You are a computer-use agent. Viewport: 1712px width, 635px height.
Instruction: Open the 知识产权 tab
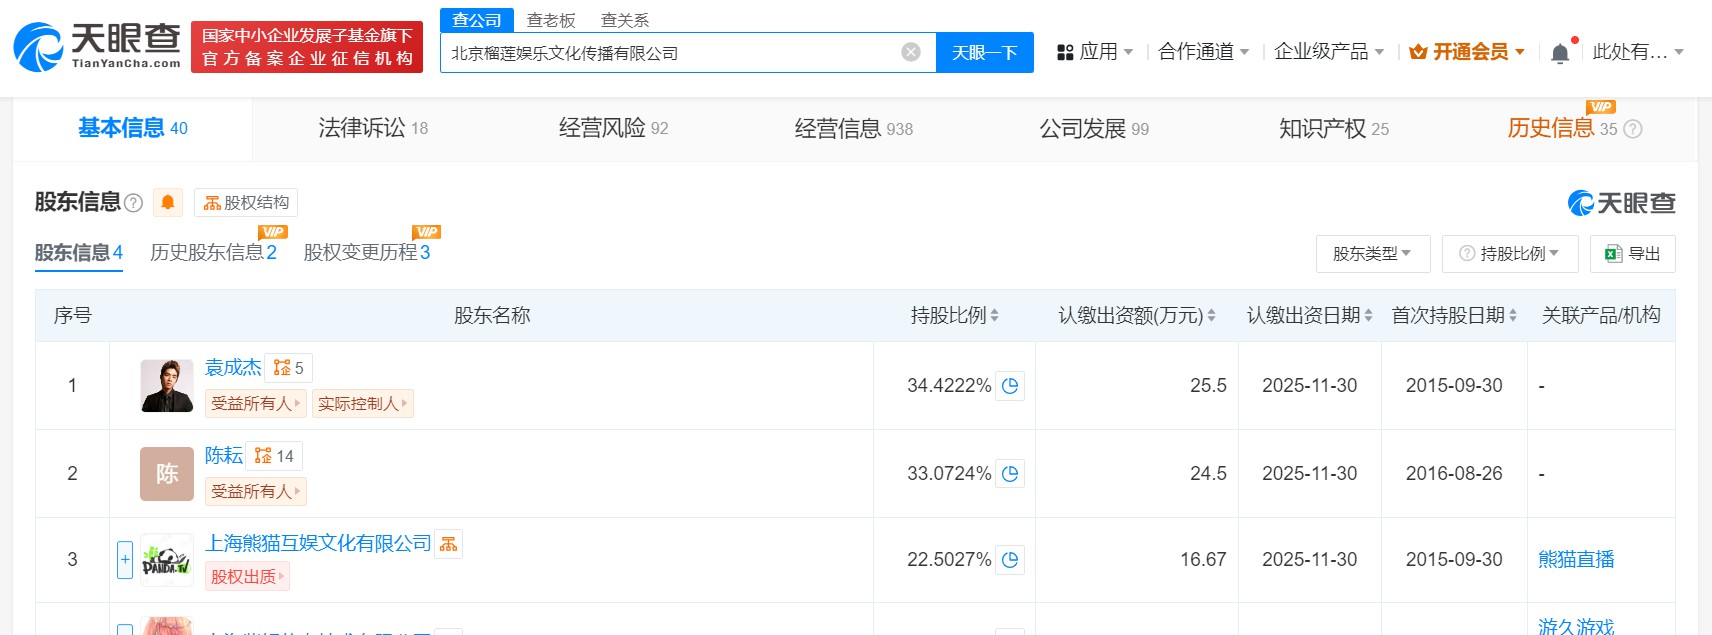pyautogui.click(x=1334, y=128)
